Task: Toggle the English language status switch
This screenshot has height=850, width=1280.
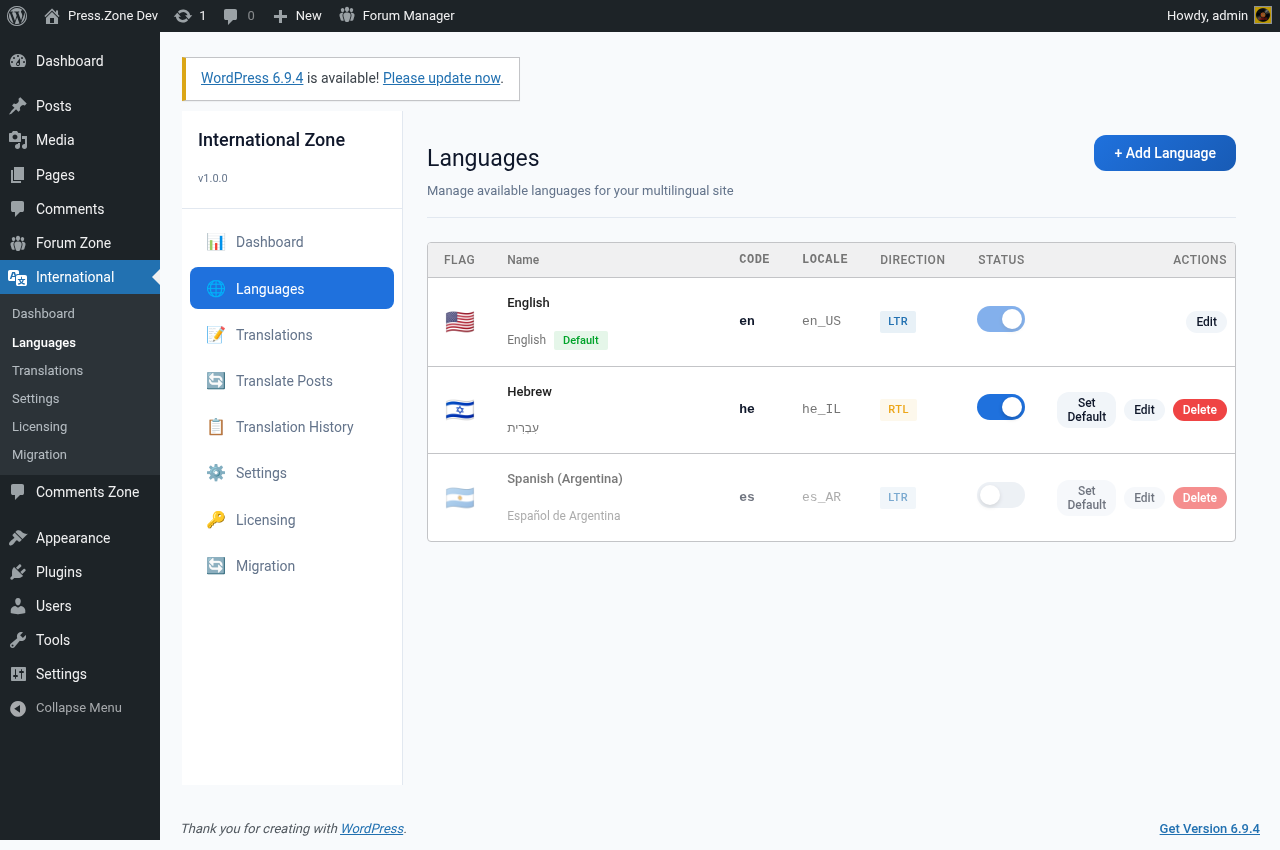Action: pyautogui.click(x=1001, y=319)
